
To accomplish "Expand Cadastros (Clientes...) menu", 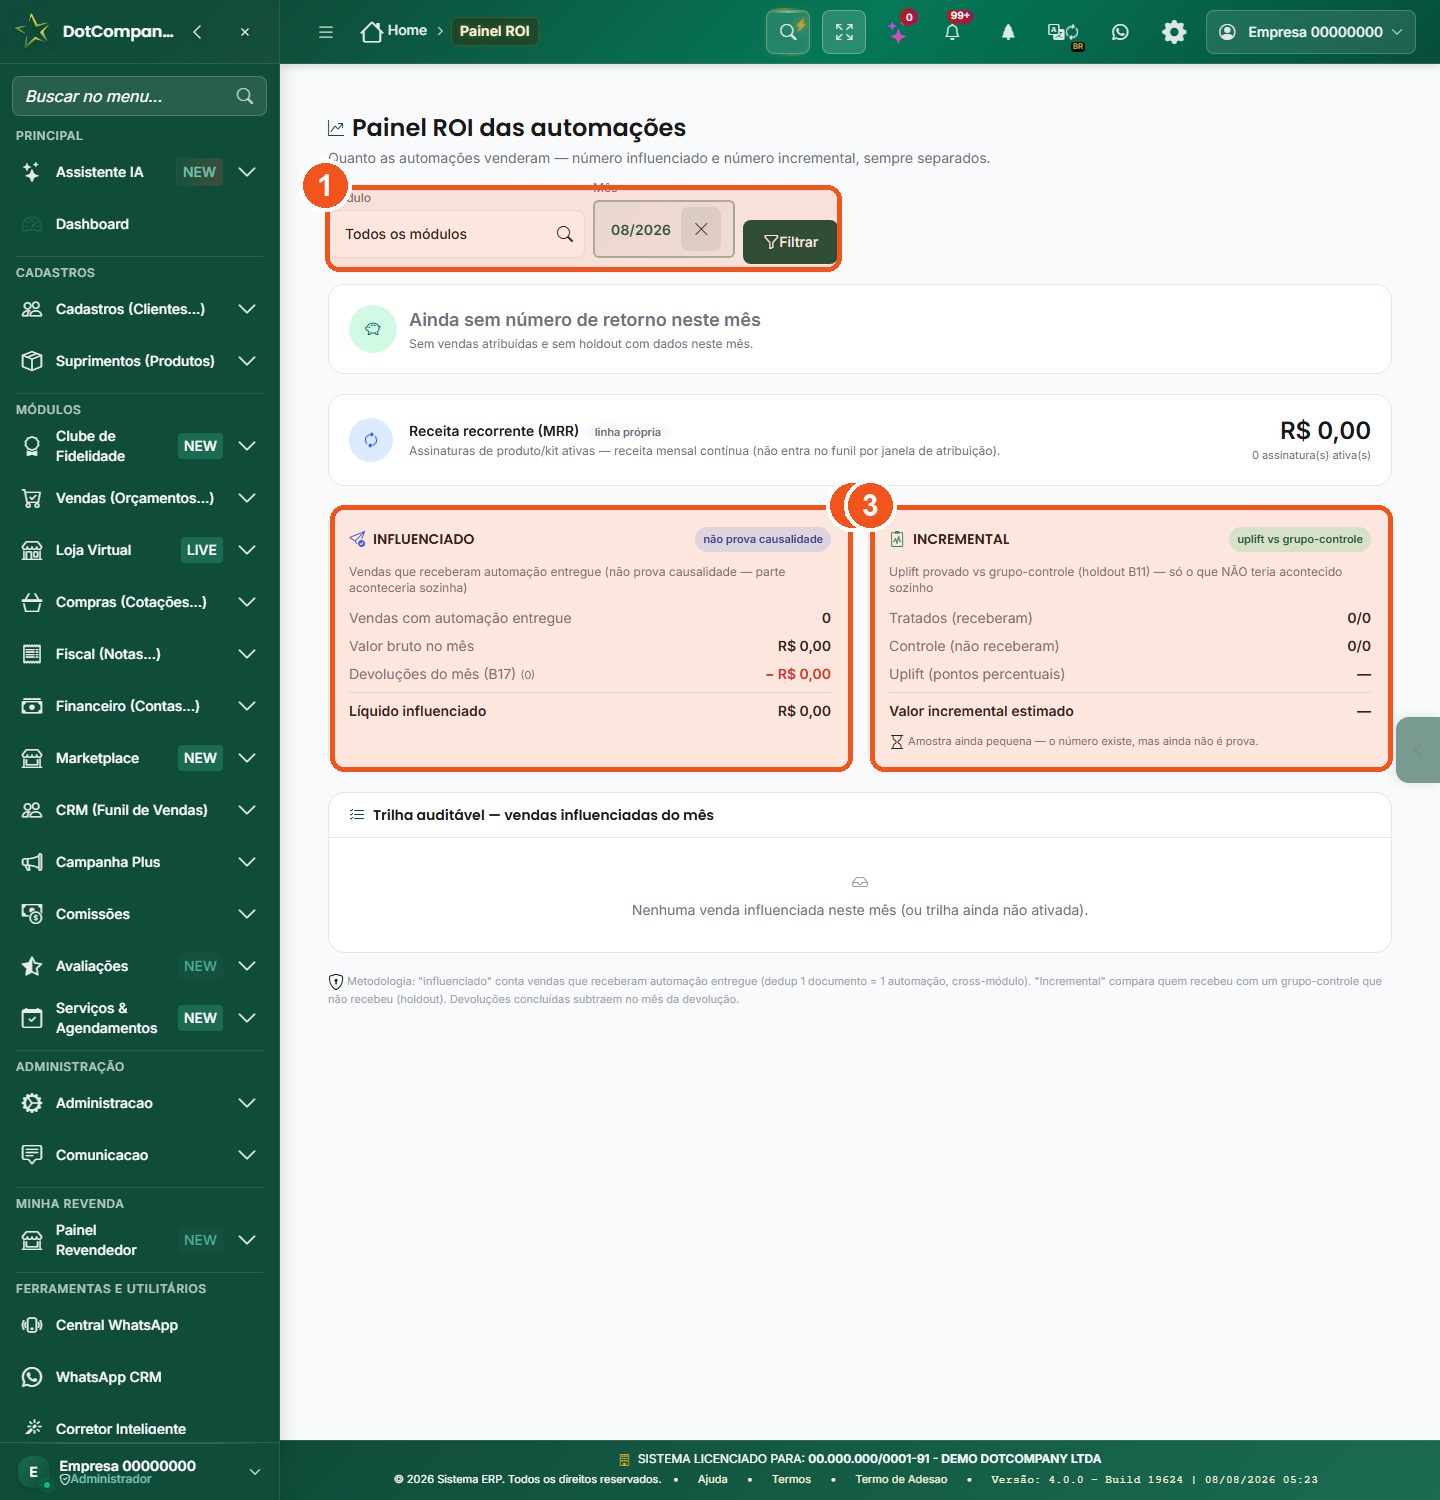I will [139, 309].
